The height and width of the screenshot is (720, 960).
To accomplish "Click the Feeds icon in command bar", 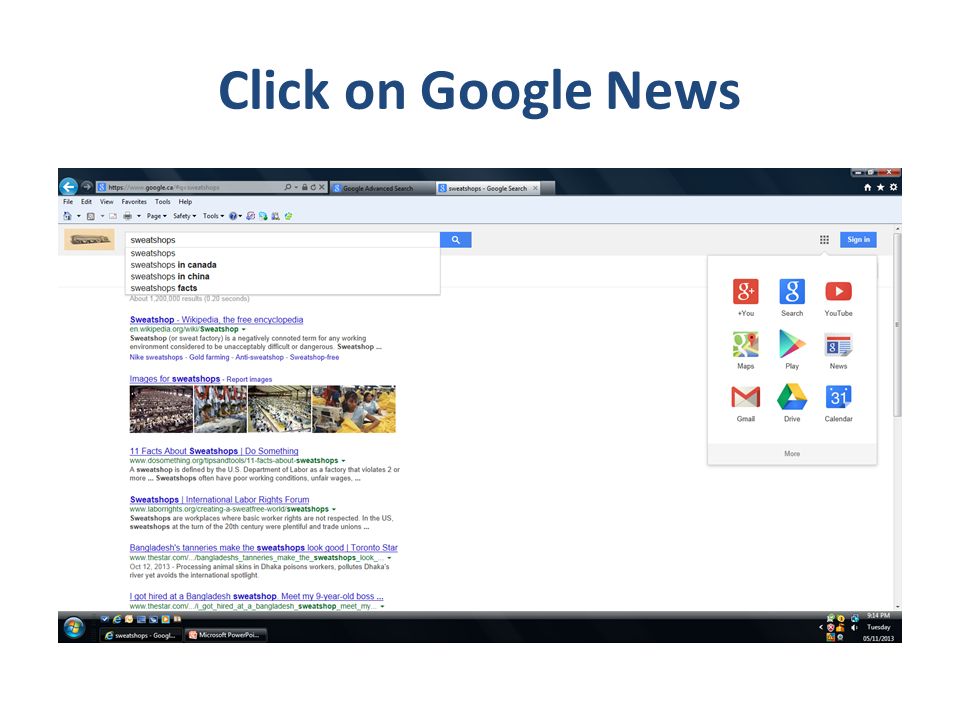I will pos(91,216).
